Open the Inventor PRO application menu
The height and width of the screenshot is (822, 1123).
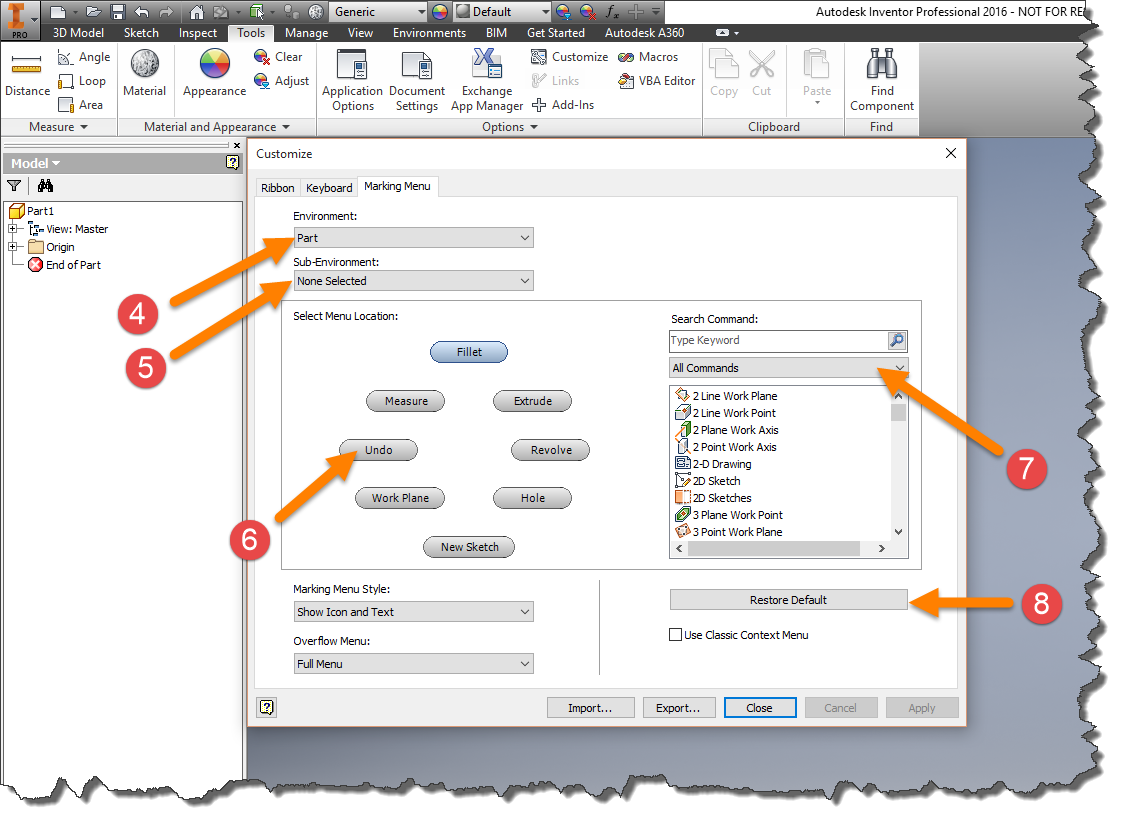coord(19,19)
